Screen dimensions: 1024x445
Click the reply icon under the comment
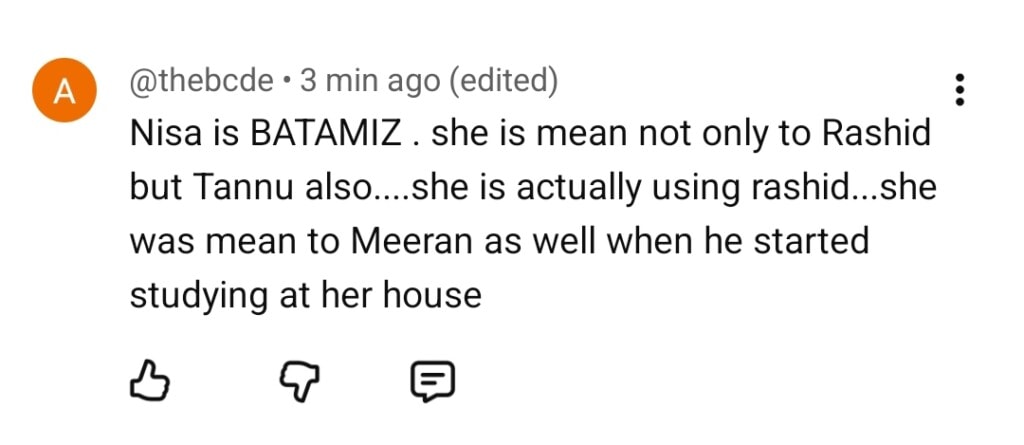433,379
